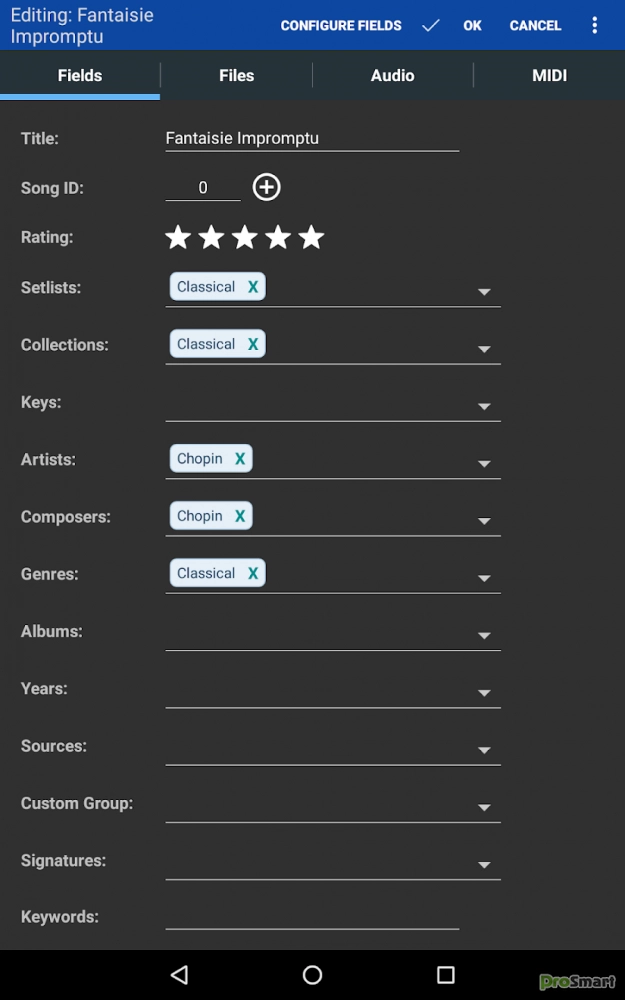Remove Chopin tag from Artists
This screenshot has height=1000, width=625.
[x=240, y=459]
